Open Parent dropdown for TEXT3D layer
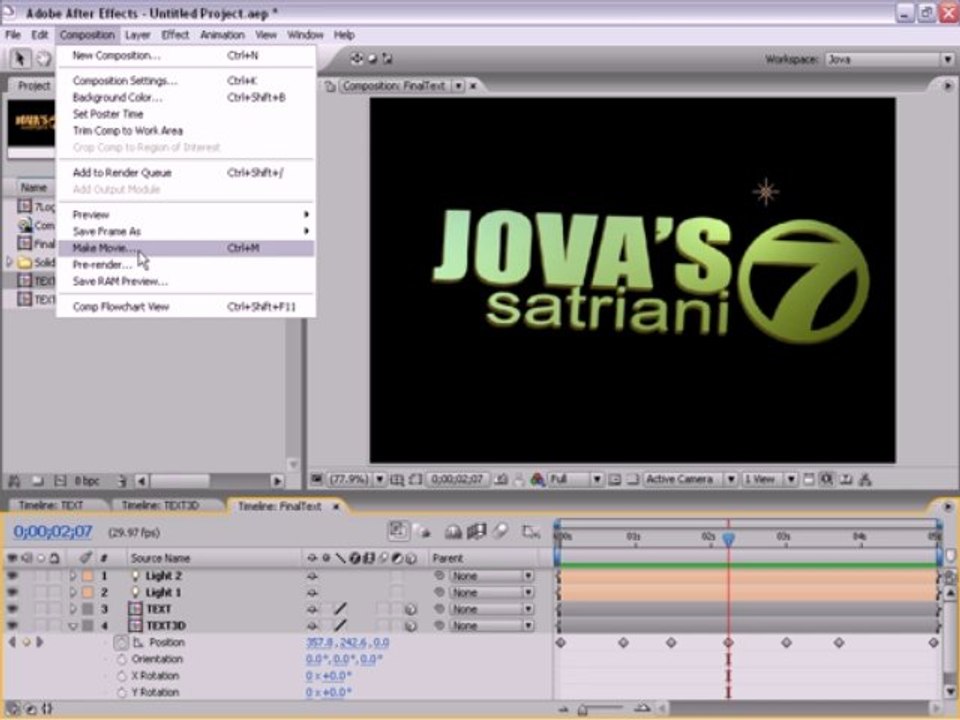Viewport: 960px width, 720px height. [492, 626]
